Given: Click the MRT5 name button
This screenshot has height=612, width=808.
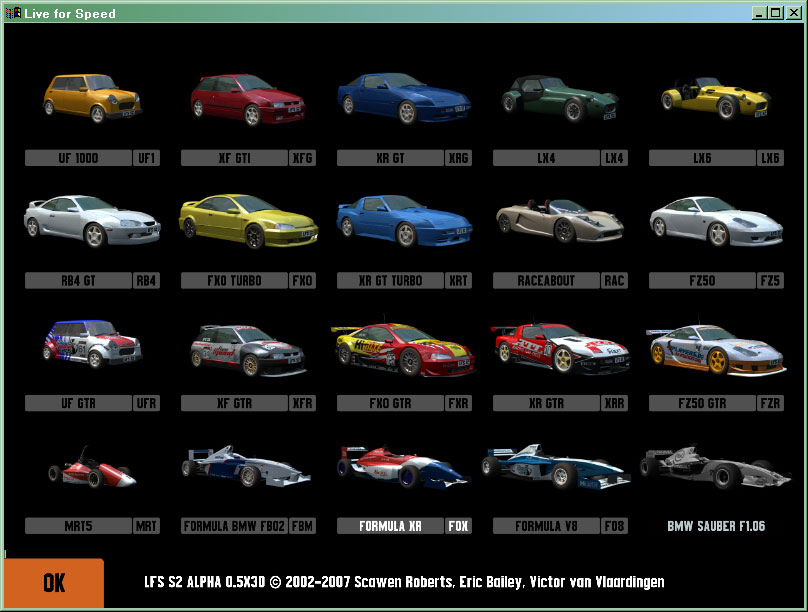Looking at the screenshot, I should [x=78, y=526].
